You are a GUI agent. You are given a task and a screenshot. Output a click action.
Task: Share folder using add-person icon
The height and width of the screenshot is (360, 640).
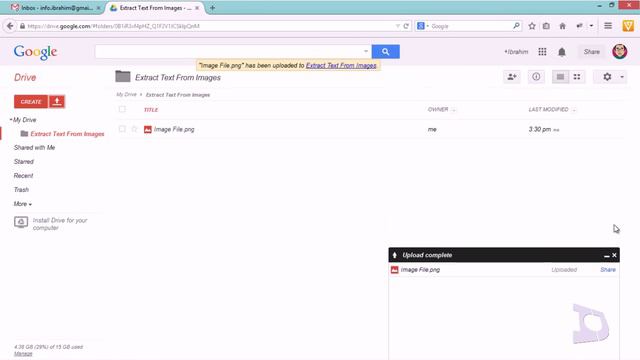click(512, 77)
